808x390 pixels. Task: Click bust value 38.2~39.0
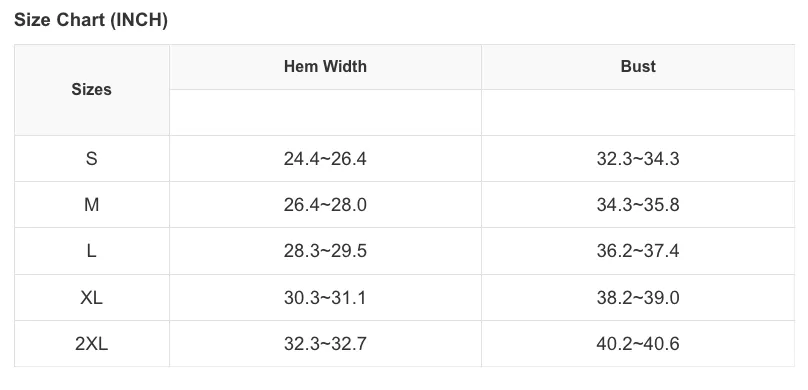(638, 297)
